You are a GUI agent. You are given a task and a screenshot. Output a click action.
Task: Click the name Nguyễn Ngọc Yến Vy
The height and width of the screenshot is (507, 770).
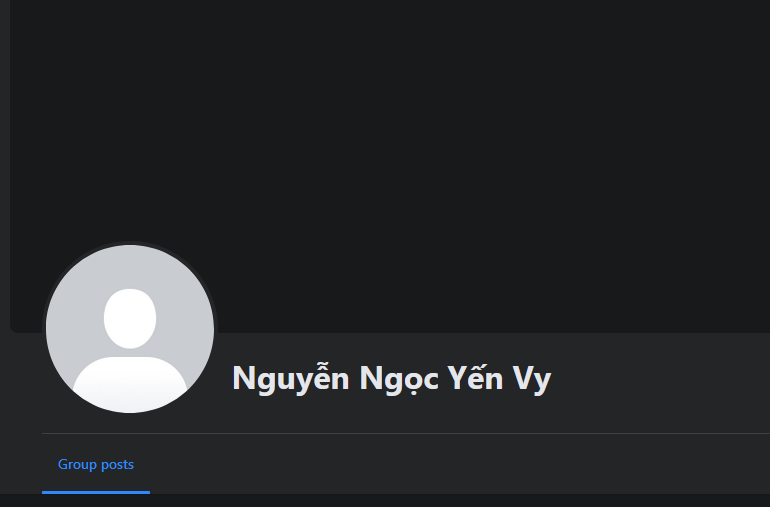click(x=391, y=379)
